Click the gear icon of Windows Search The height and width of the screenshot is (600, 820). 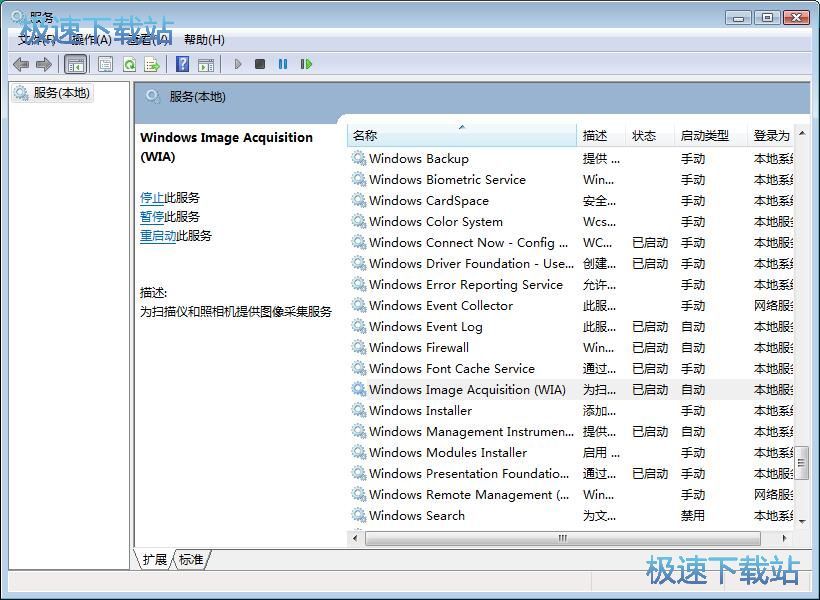tap(359, 515)
